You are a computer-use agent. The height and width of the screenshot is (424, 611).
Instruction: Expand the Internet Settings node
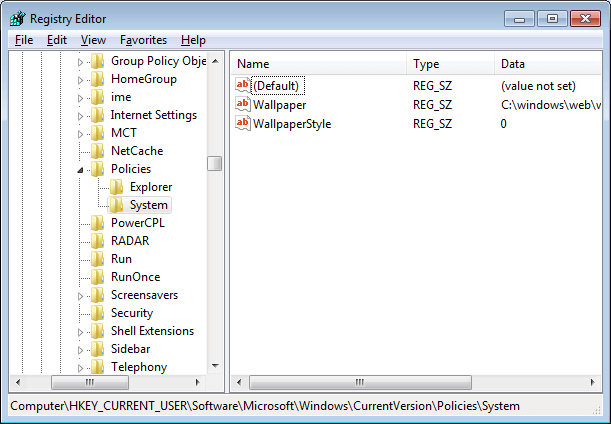[82, 116]
